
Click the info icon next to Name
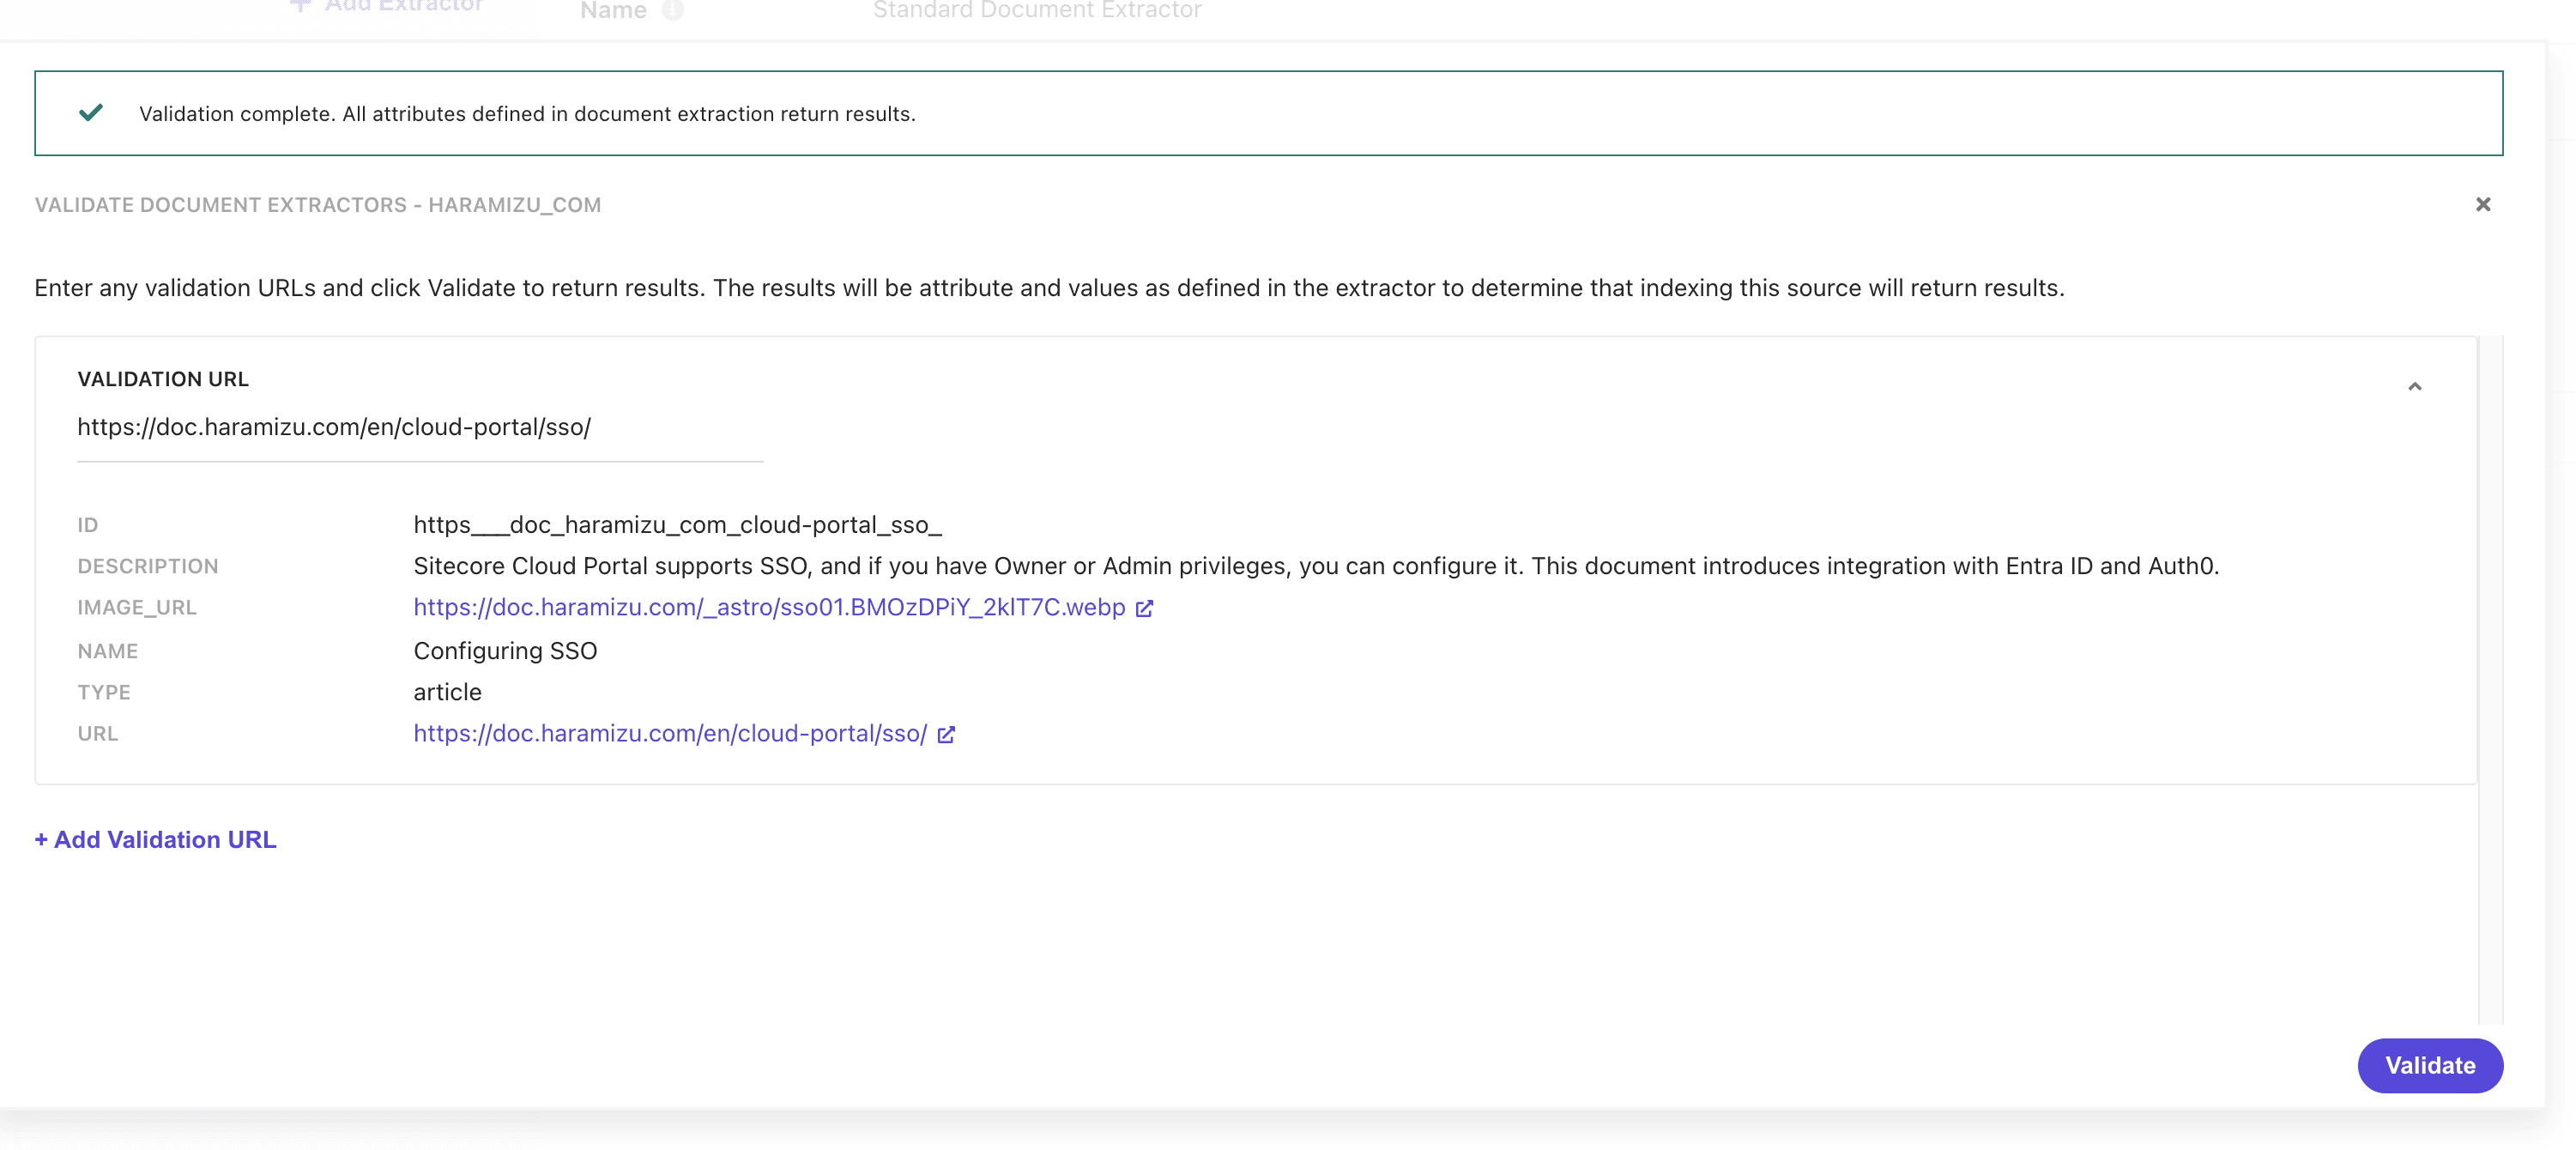tap(673, 10)
